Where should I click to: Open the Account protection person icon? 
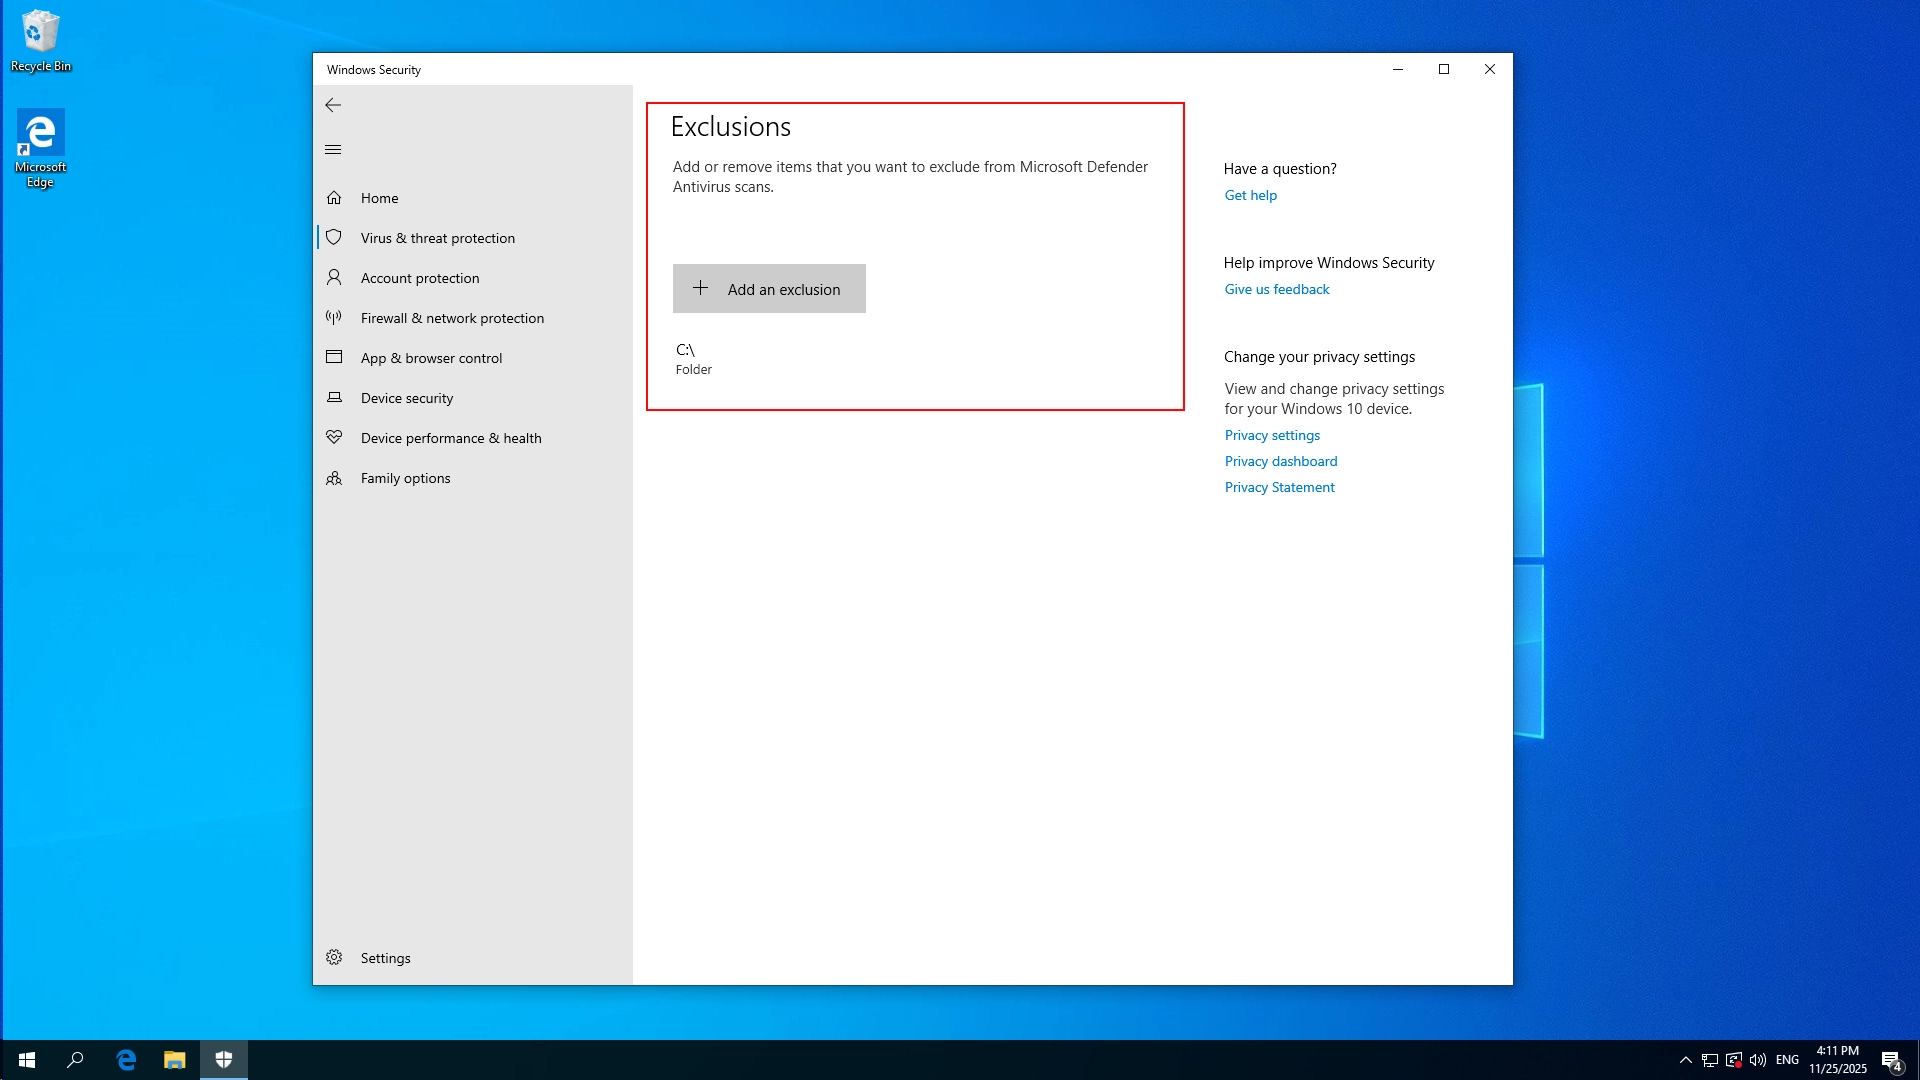tap(334, 278)
